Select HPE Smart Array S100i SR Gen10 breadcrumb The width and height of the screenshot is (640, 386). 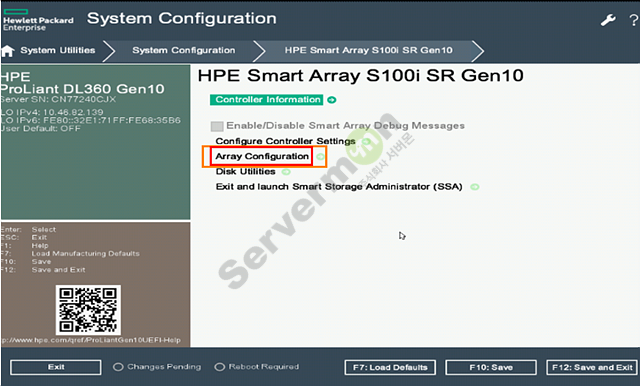click(x=369, y=50)
